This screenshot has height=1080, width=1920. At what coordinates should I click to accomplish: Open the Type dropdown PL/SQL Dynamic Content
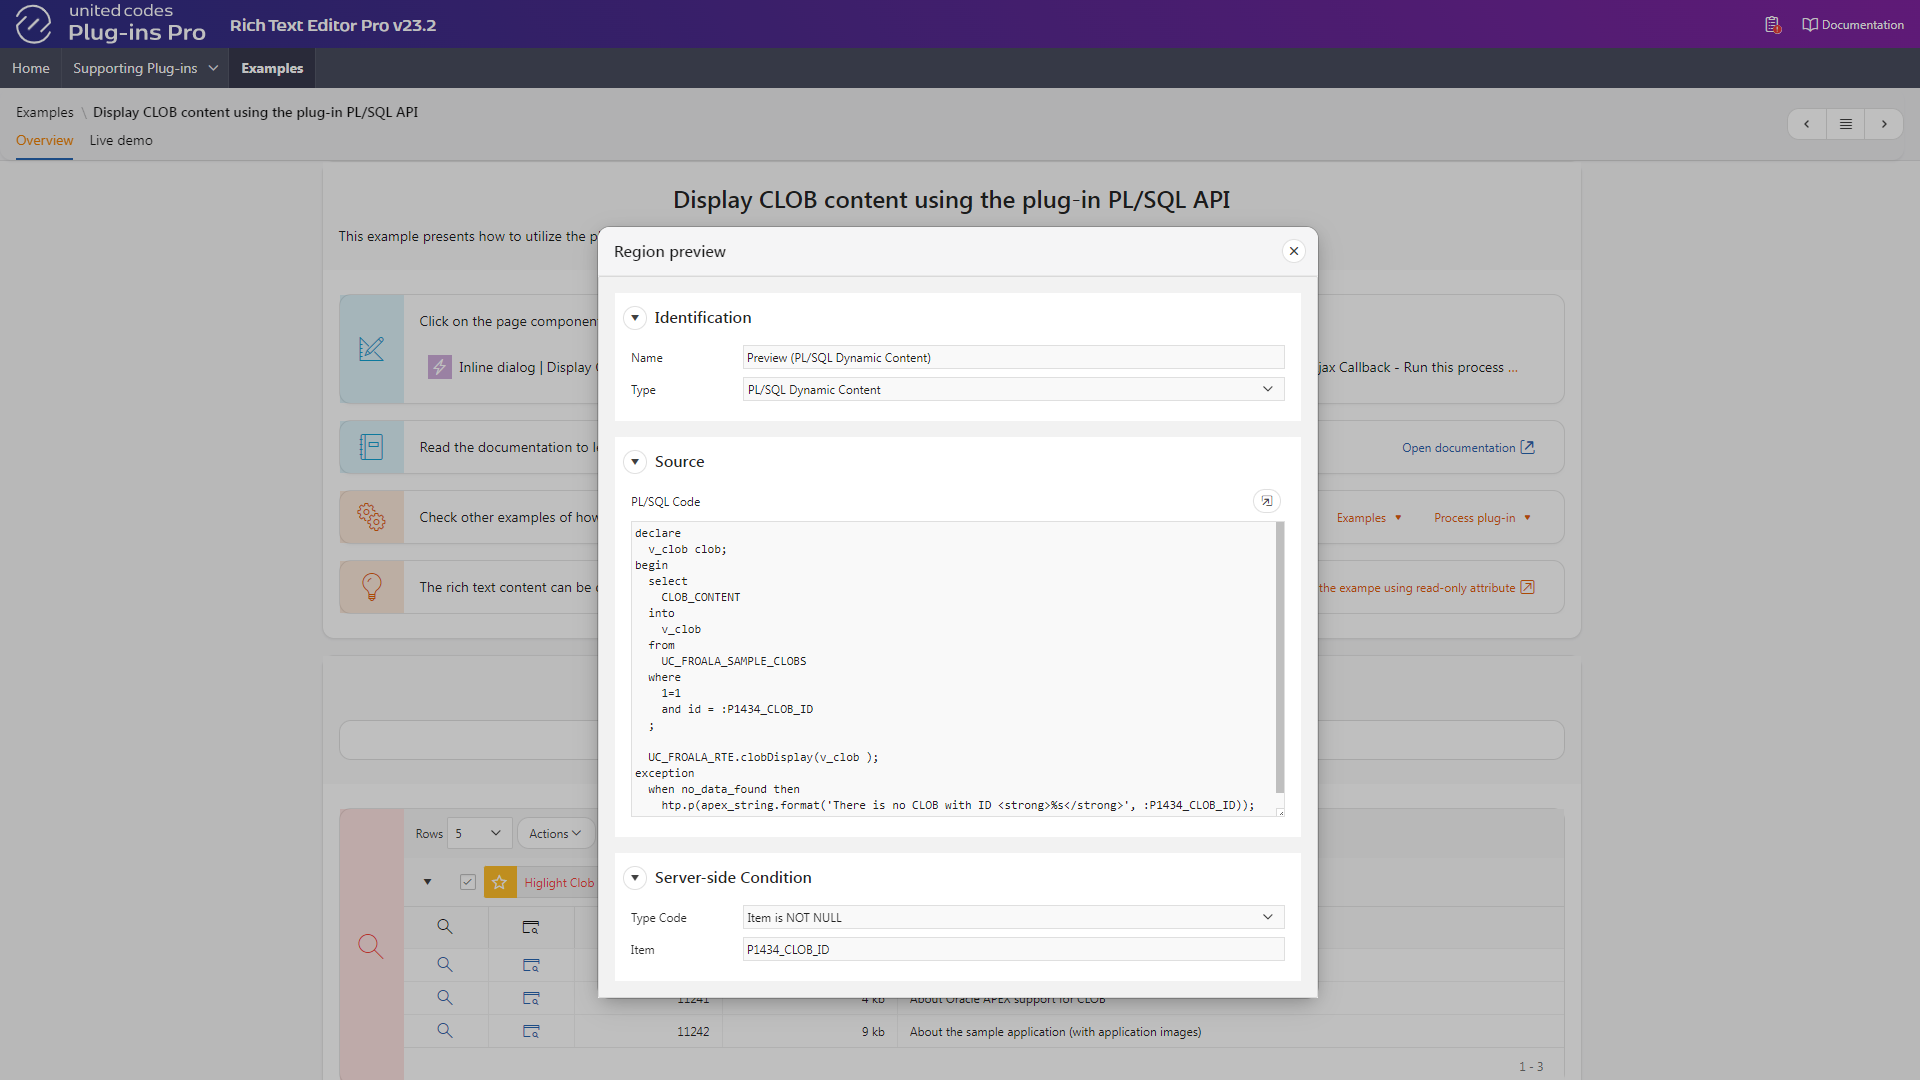pyautogui.click(x=1013, y=390)
